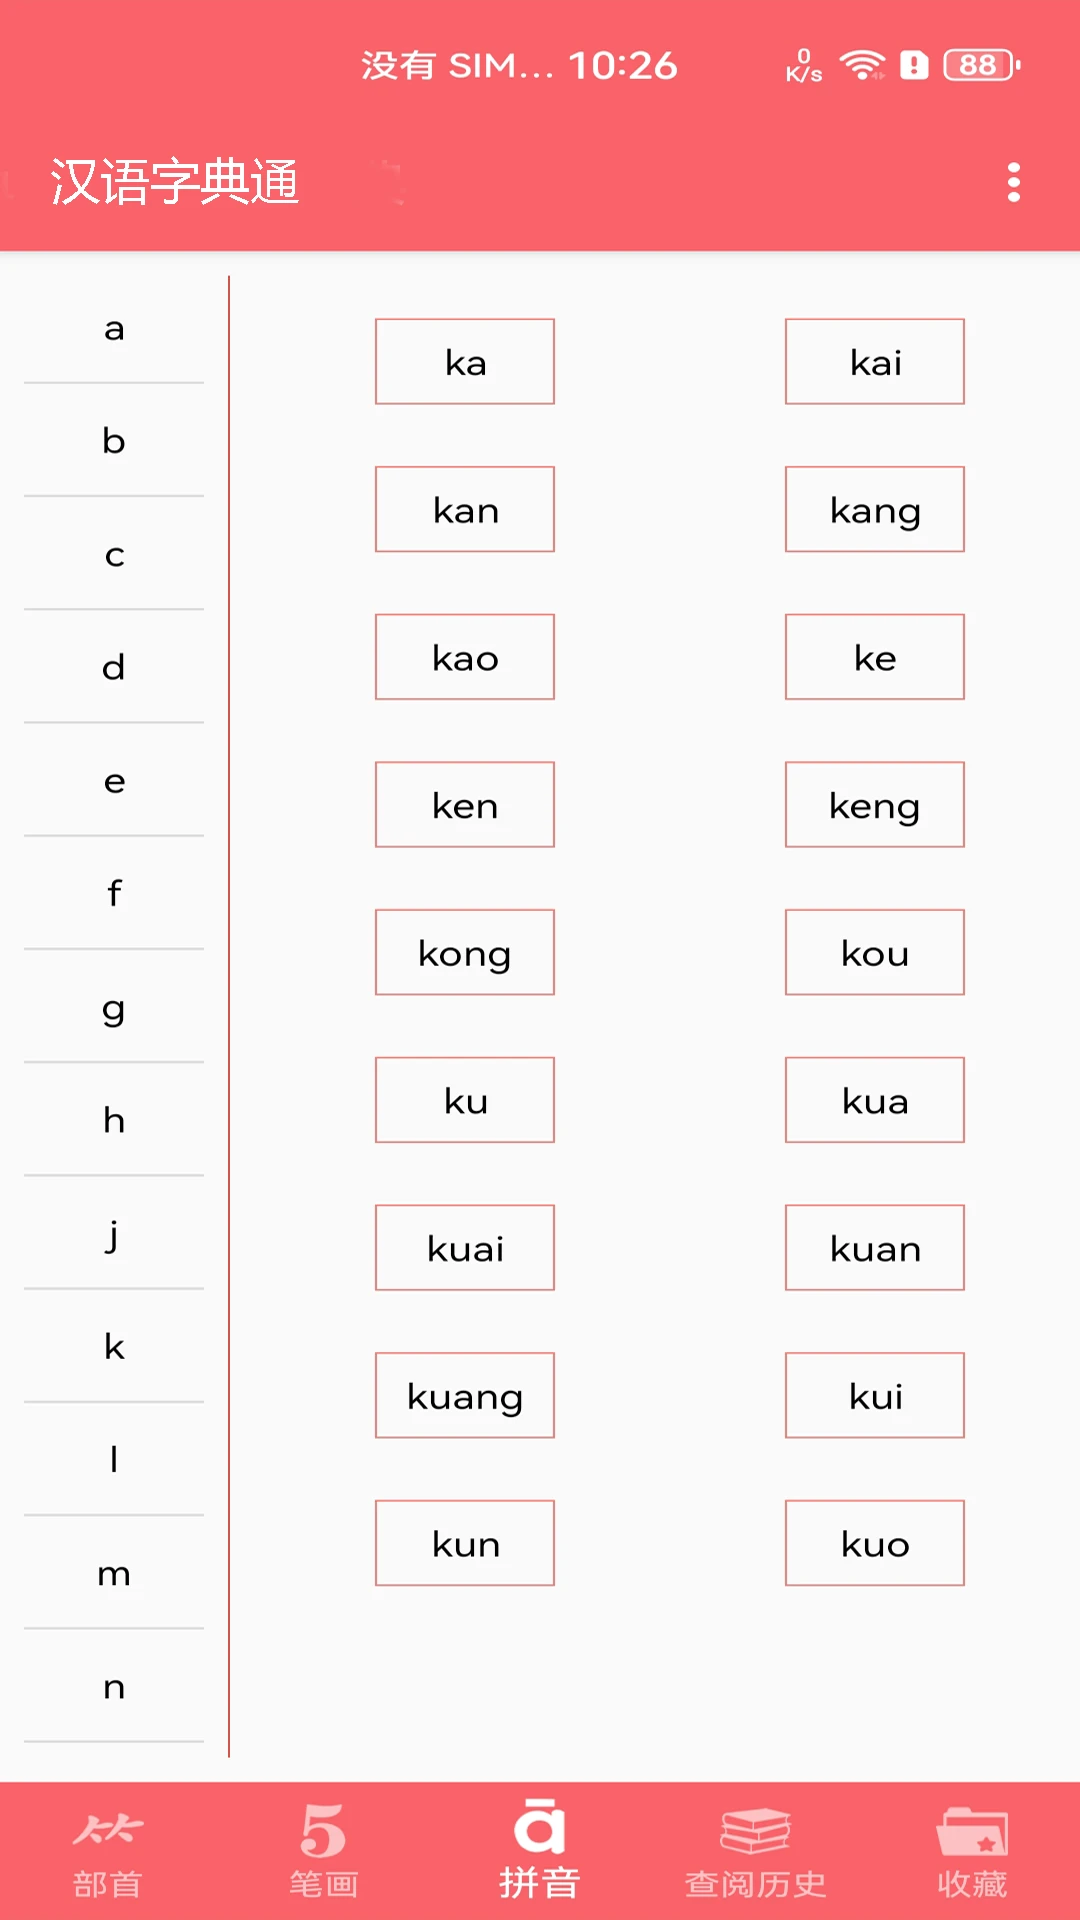Select the ke syllable
1080x1920 pixels.
click(x=874, y=657)
